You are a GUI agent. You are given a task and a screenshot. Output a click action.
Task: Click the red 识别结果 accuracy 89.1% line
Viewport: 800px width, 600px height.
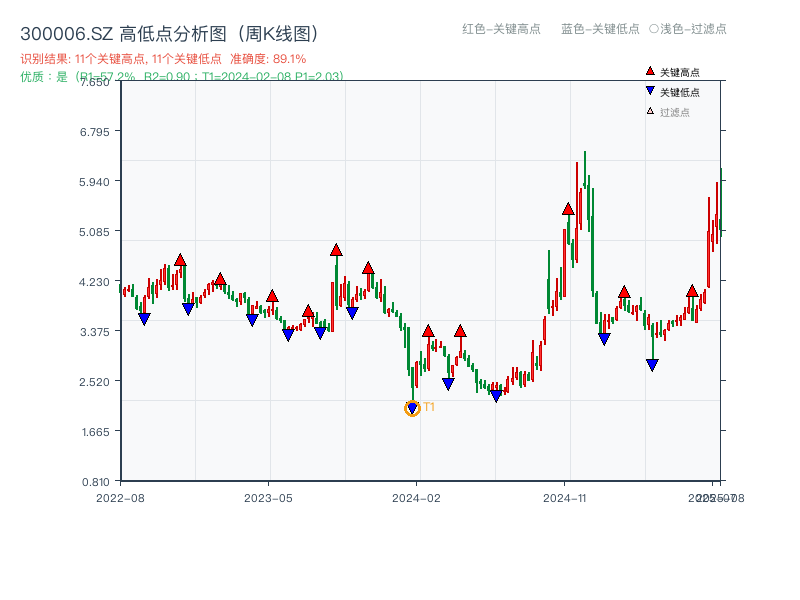(x=163, y=59)
